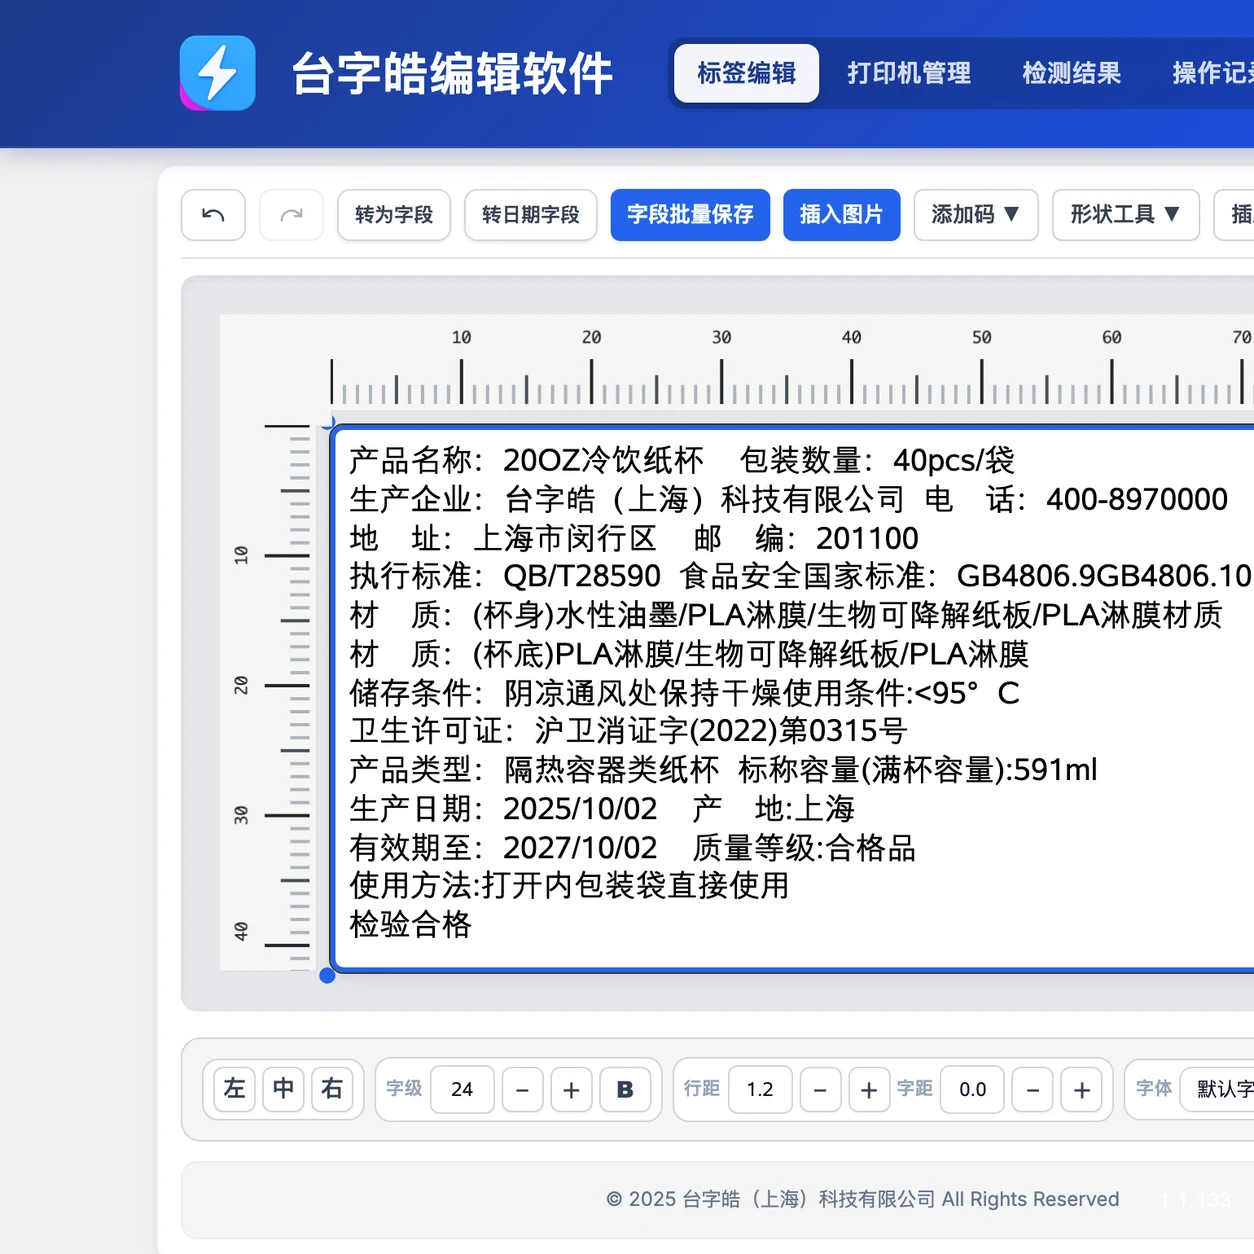Expand the 形状工具 dropdown
Screen dimensions: 1254x1254
1125,215
